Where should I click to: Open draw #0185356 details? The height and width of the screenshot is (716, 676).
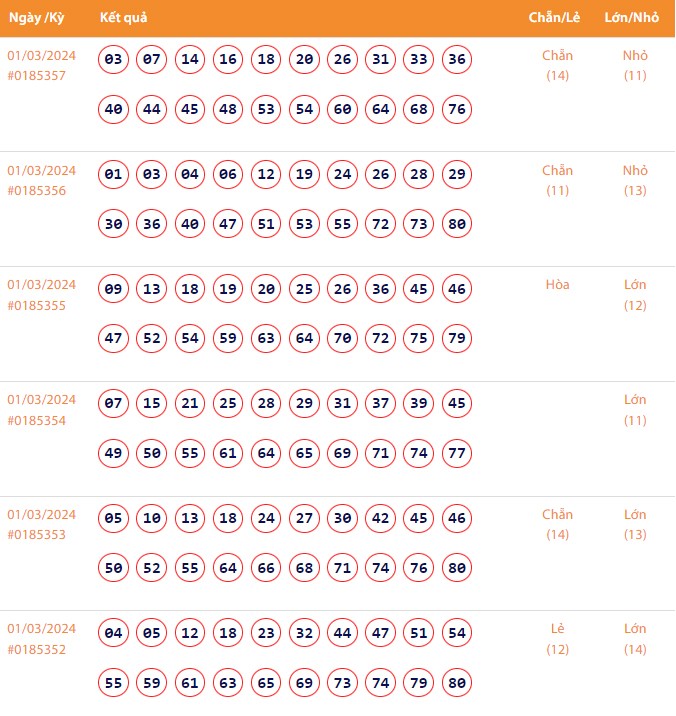(37, 191)
